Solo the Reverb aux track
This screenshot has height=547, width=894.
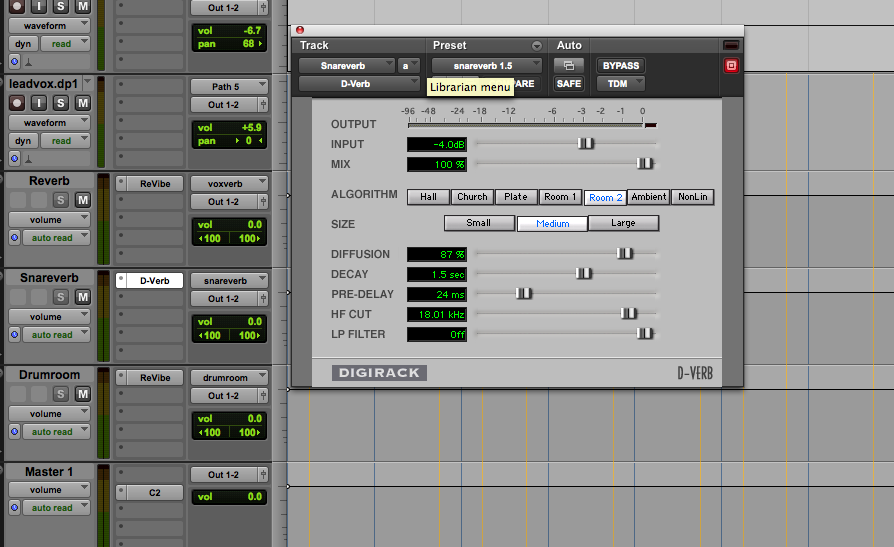(x=60, y=200)
